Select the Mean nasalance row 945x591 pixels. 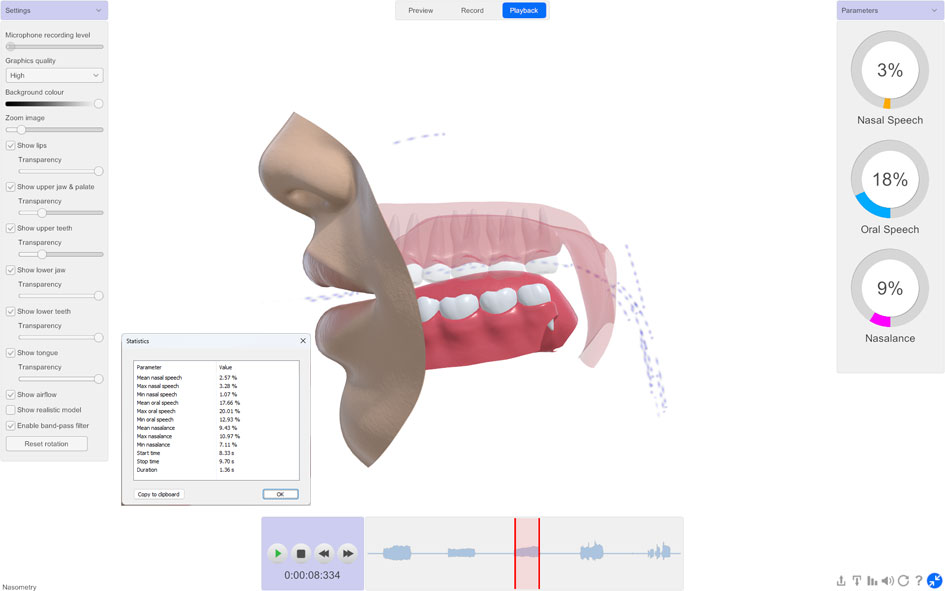pyautogui.click(x=216, y=428)
